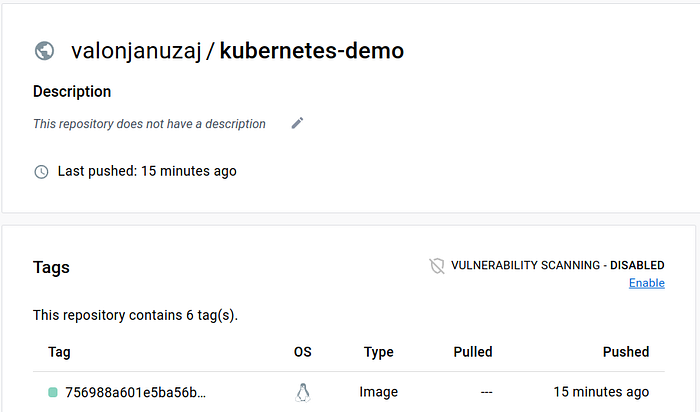Open tag 756988a601e5ba56b…
This screenshot has height=412, width=700.
coord(136,392)
